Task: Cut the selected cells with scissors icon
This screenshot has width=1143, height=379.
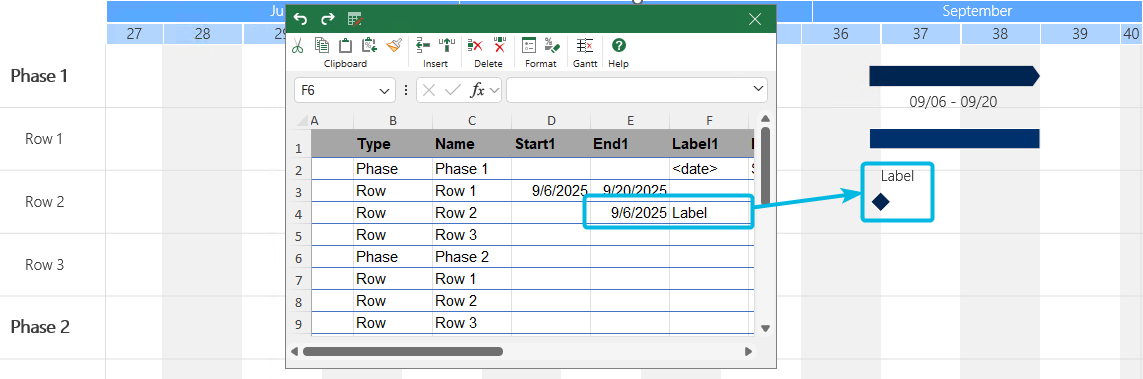Action: click(x=297, y=46)
